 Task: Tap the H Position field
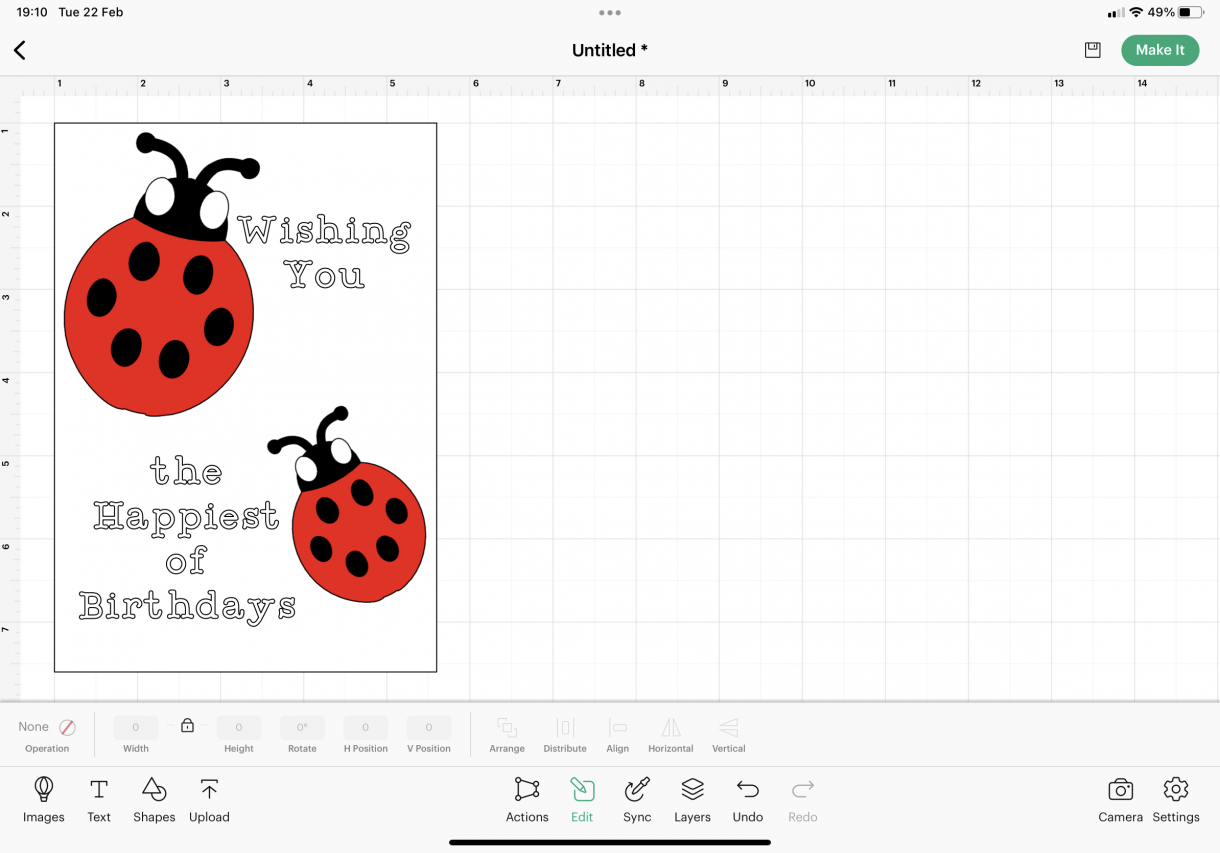coord(366,727)
